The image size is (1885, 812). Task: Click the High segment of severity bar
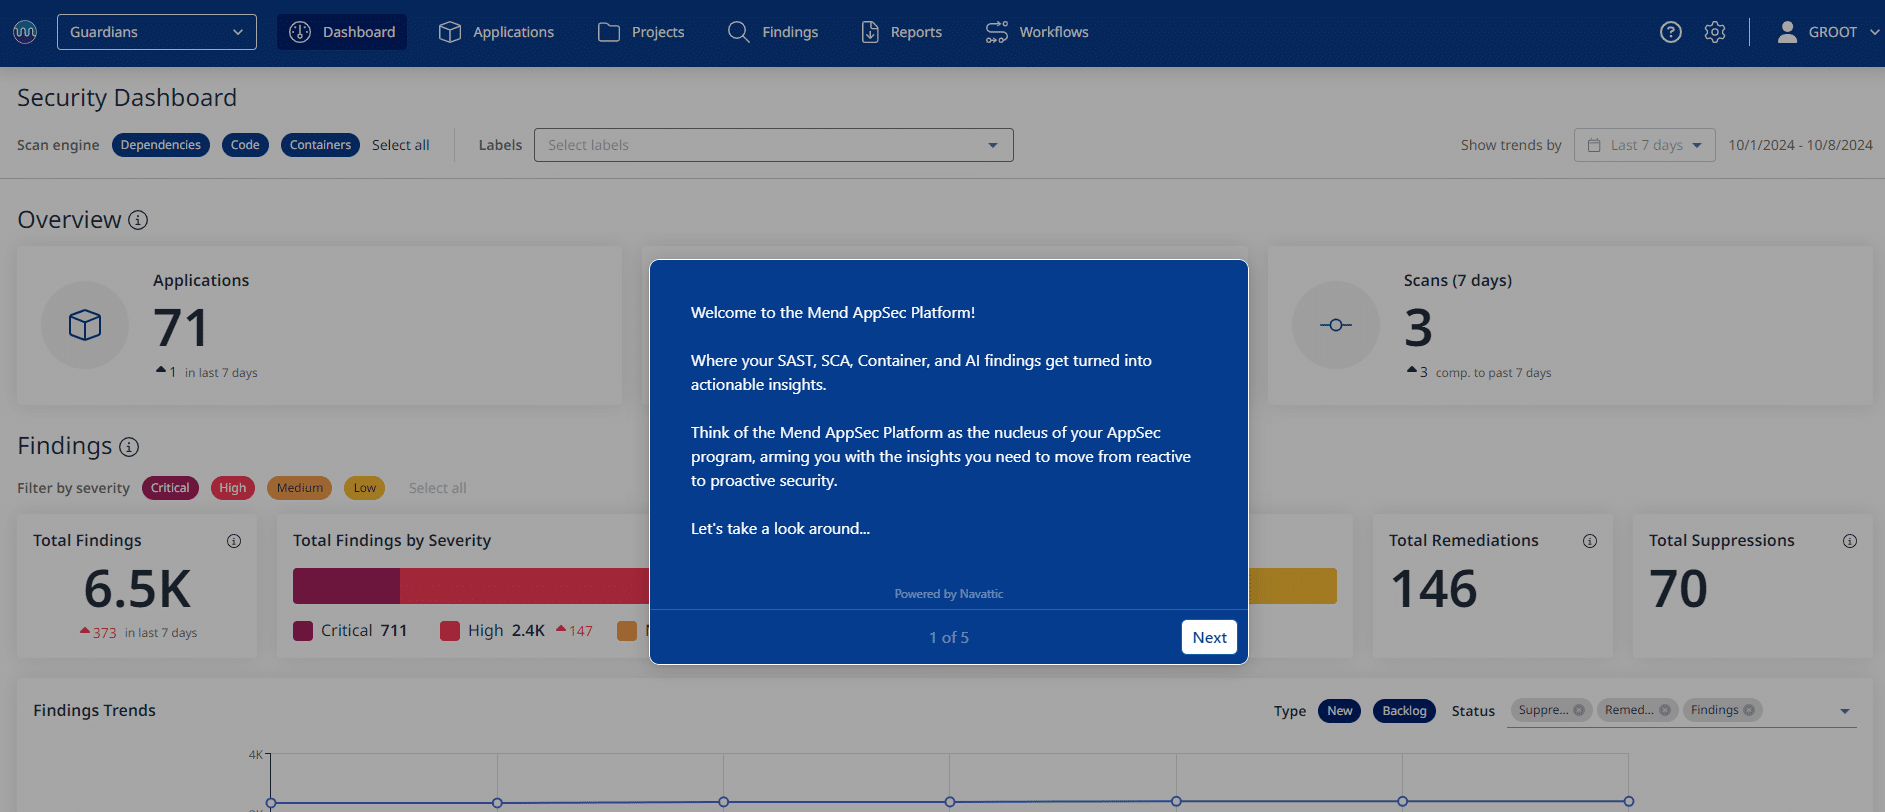click(525, 586)
